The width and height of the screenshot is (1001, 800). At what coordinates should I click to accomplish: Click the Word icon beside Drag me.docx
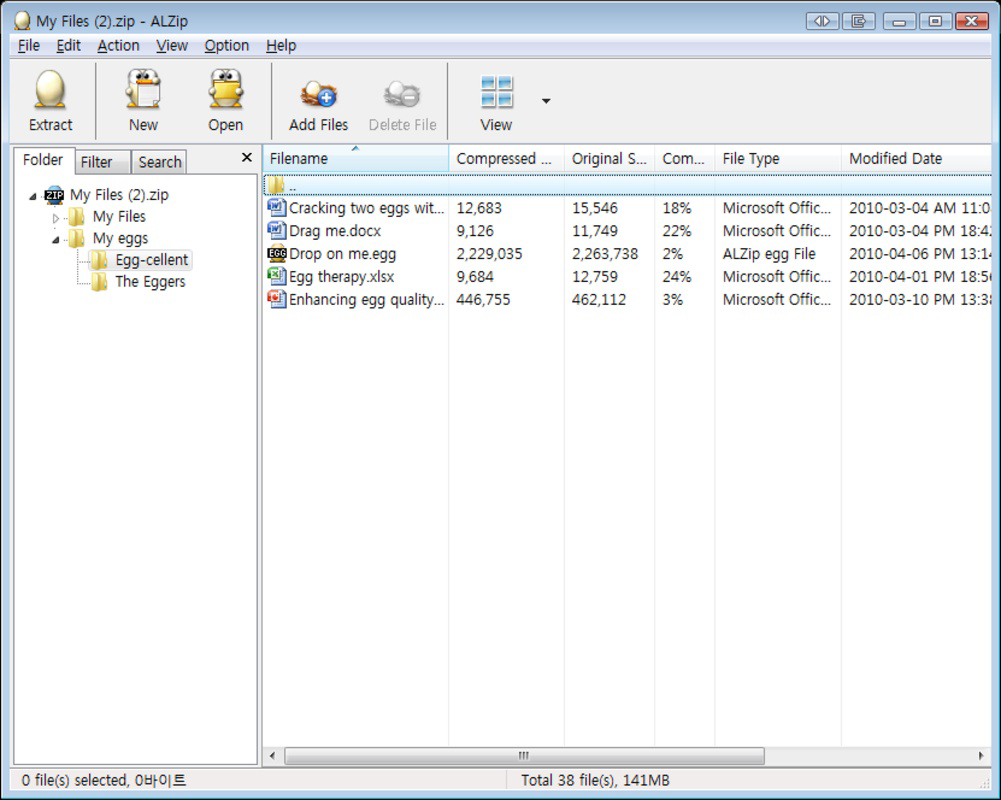pos(278,231)
